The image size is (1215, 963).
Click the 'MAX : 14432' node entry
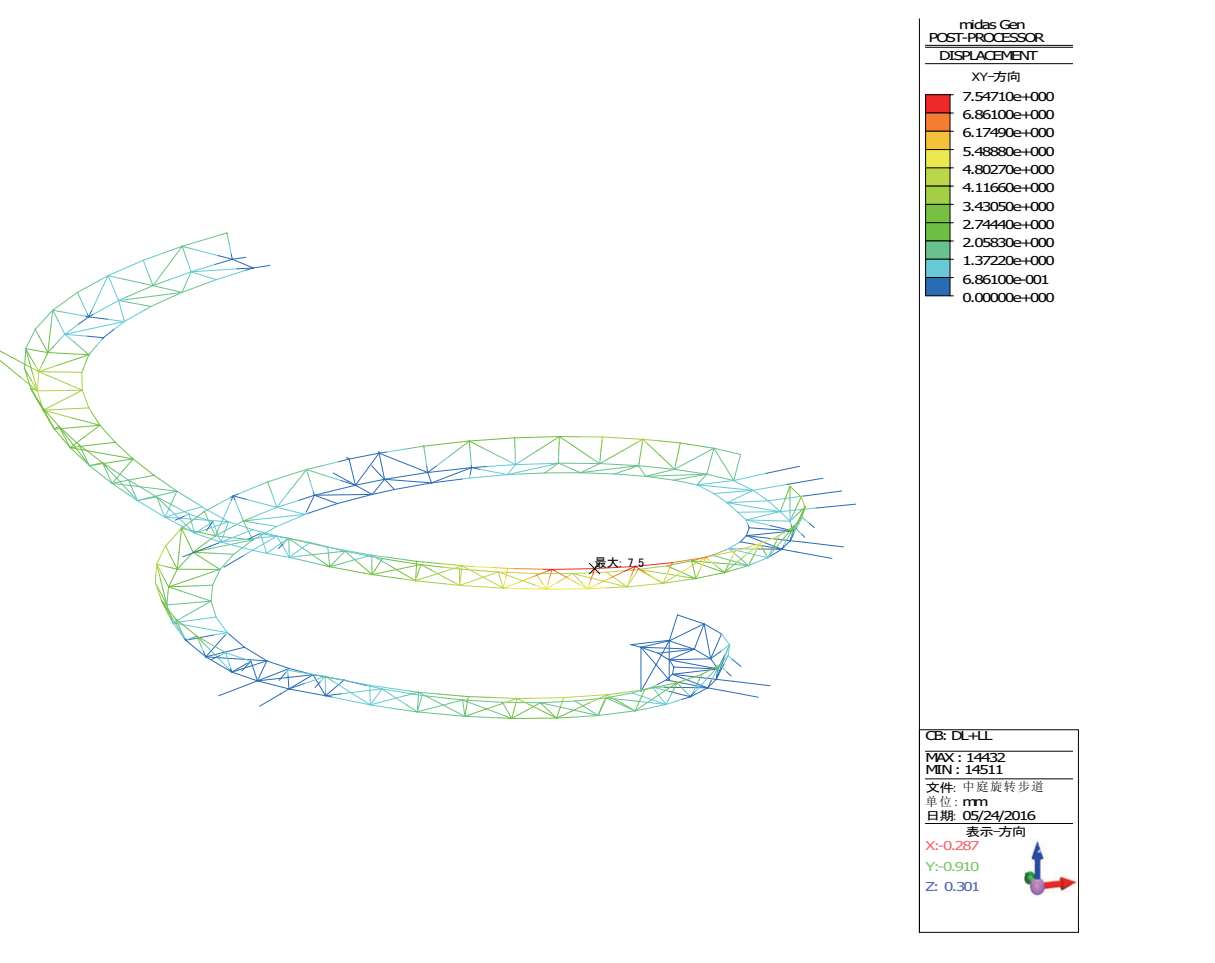tap(964, 757)
